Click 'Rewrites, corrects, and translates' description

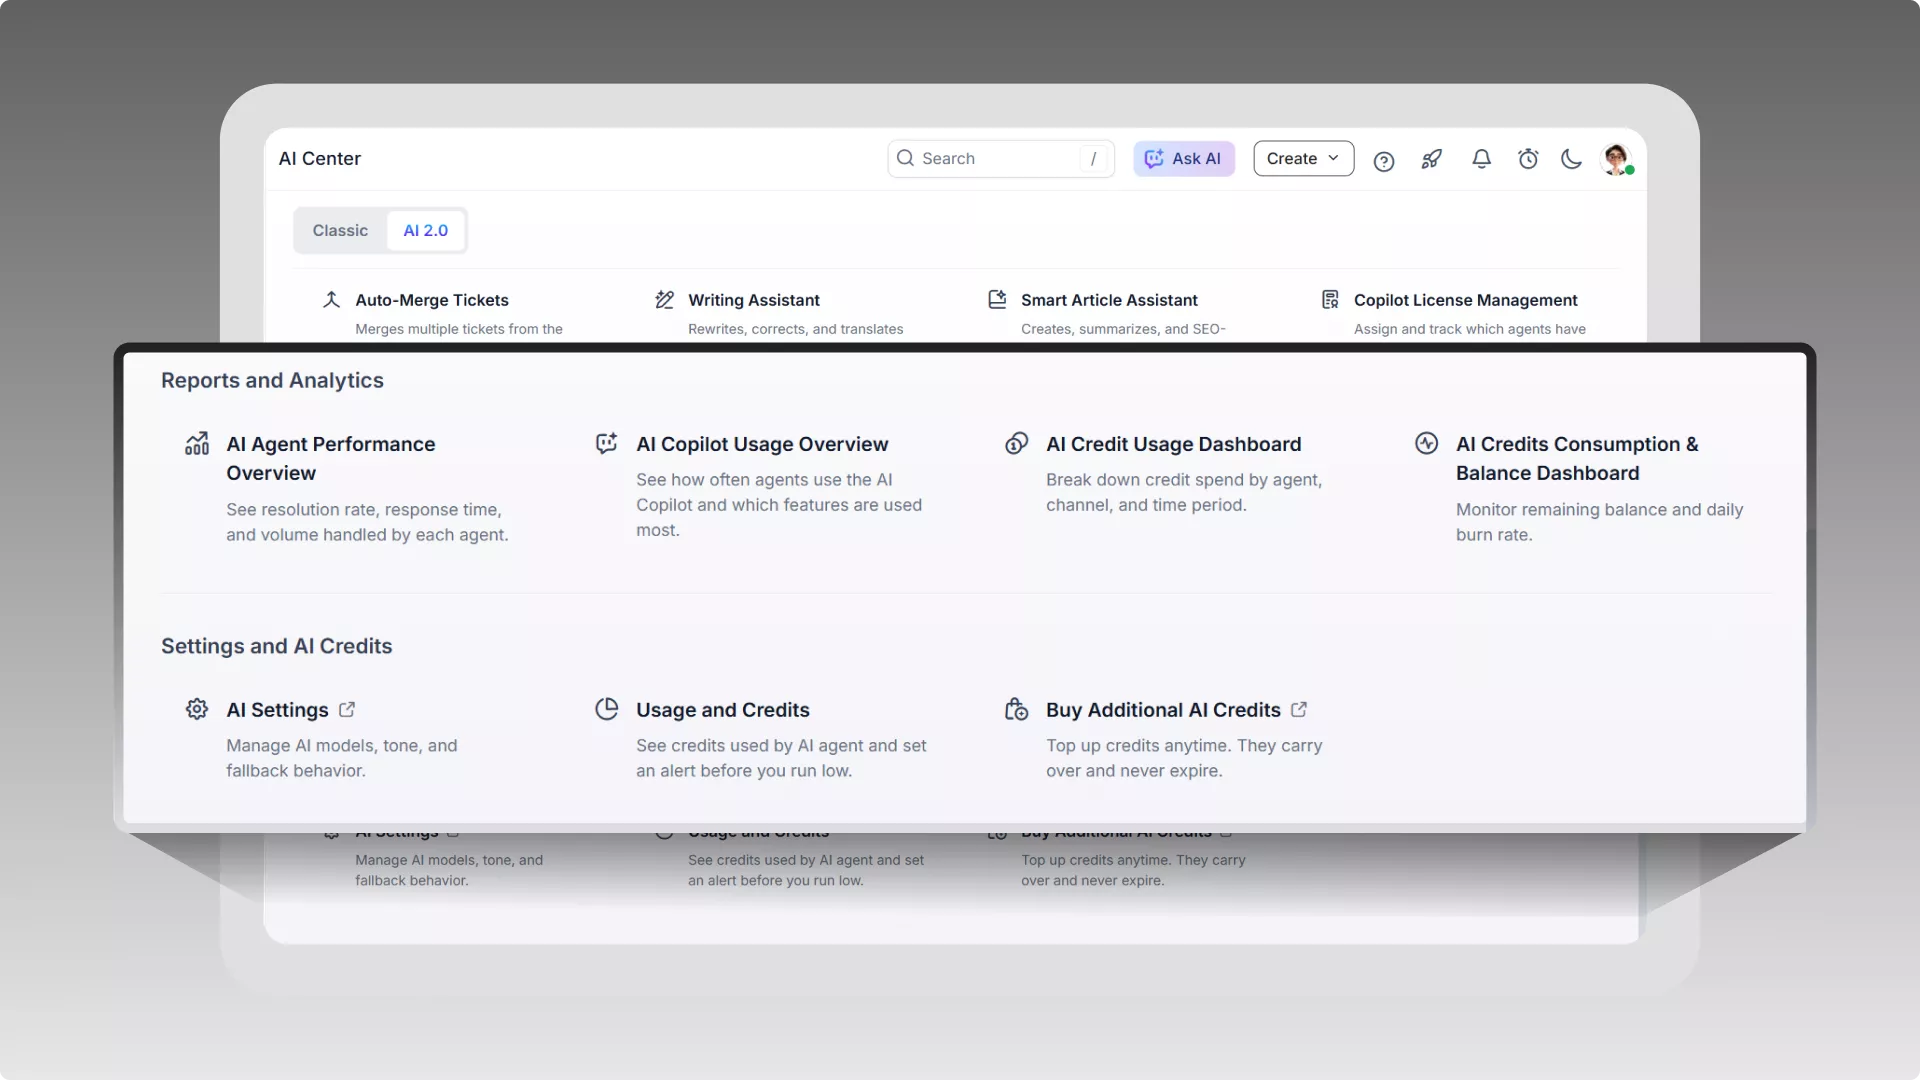coord(796,329)
